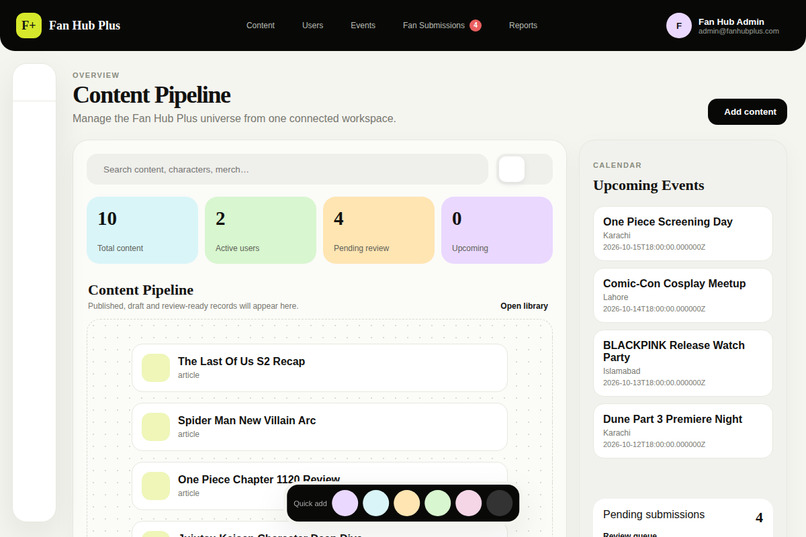This screenshot has height=537, width=806.
Task: Open the Pending review stat card
Action: pos(379,230)
